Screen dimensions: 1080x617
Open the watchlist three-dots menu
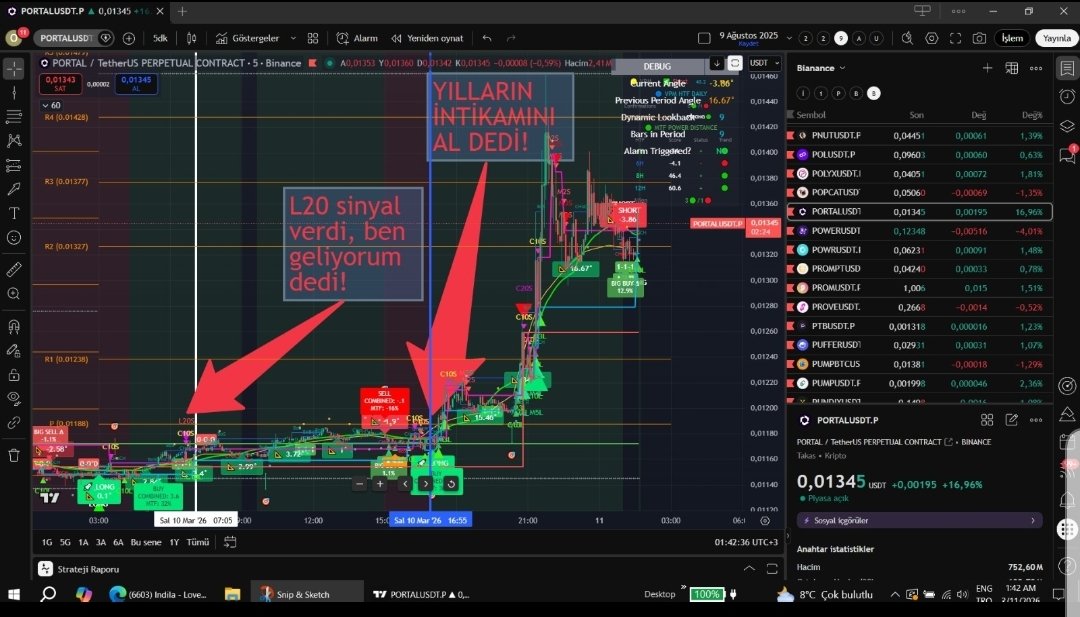click(x=1036, y=68)
